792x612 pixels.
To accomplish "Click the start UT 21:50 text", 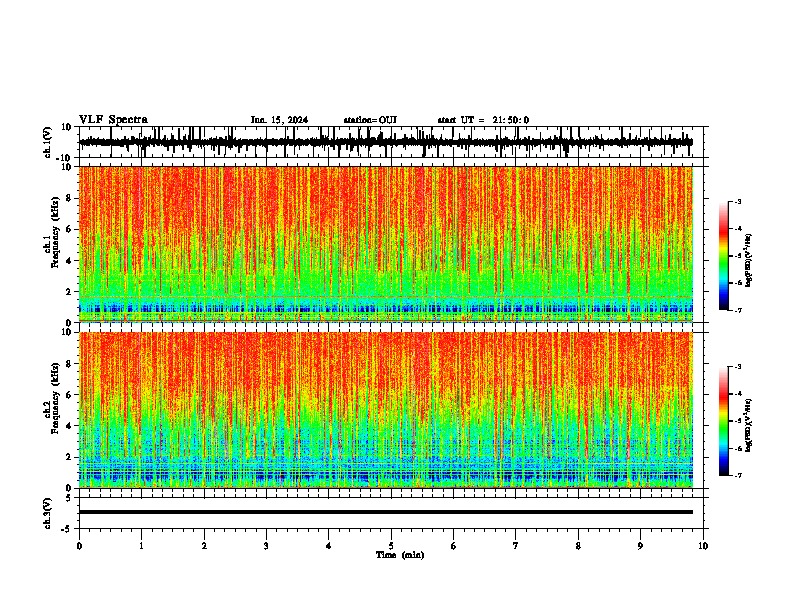I will tap(483, 120).
